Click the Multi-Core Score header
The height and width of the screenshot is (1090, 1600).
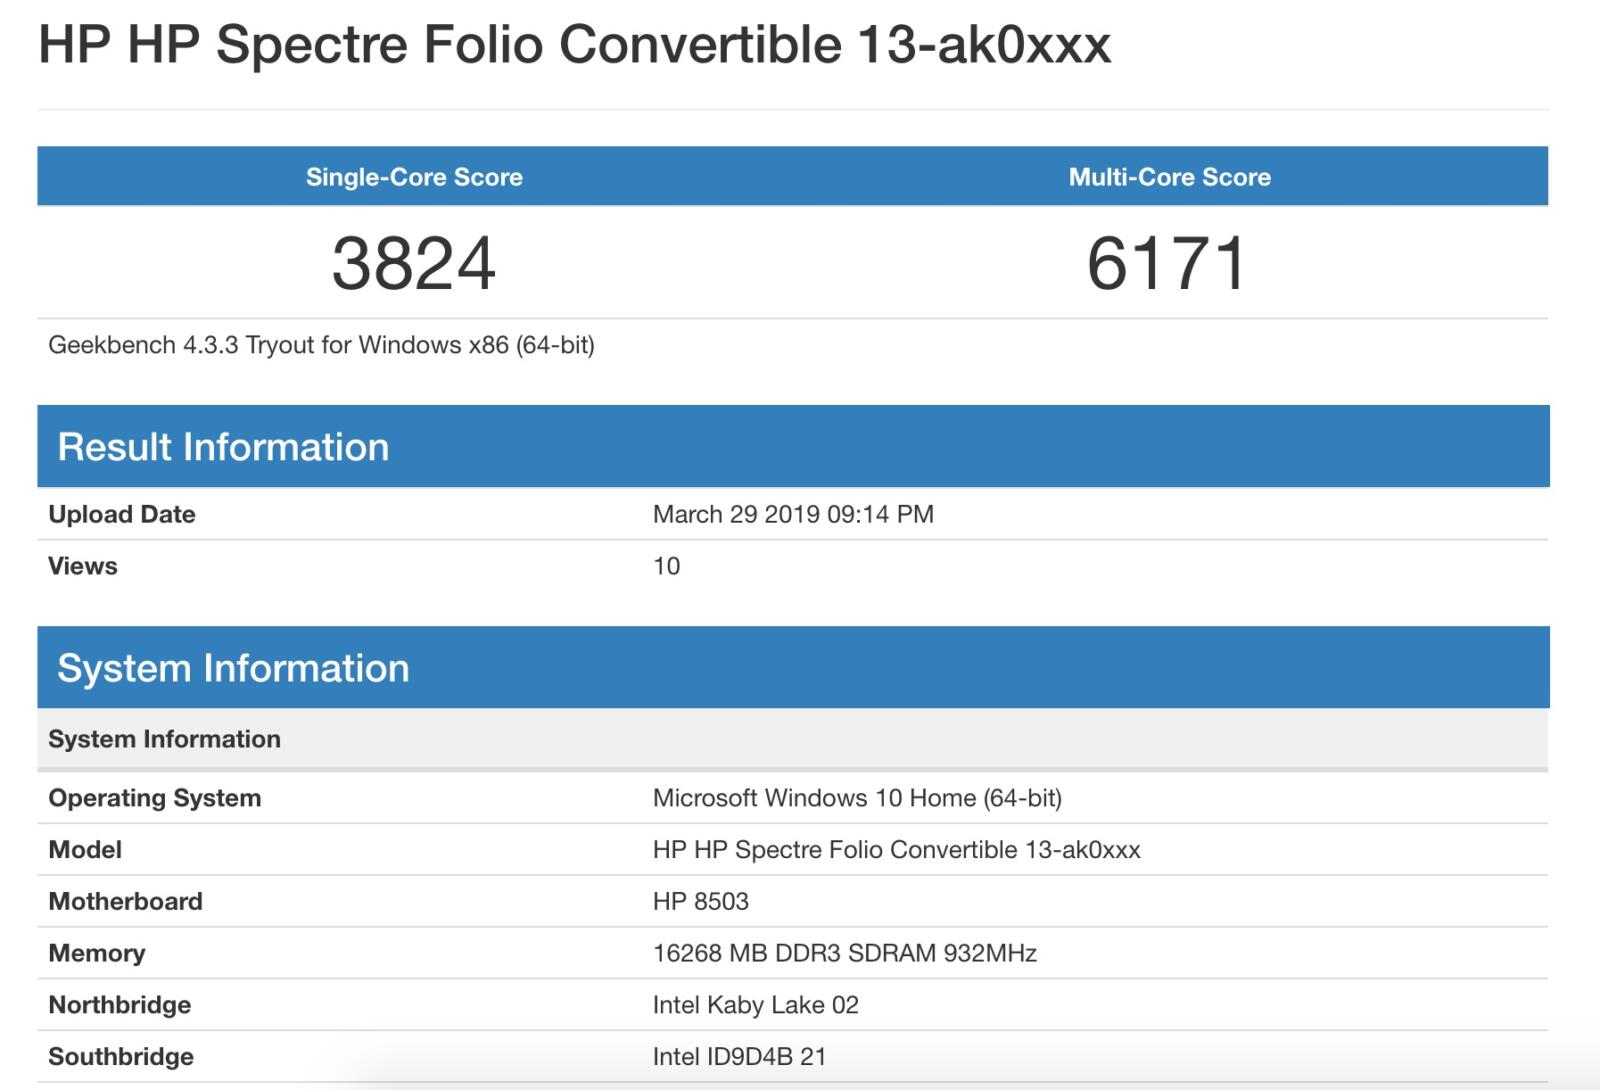click(x=1169, y=177)
